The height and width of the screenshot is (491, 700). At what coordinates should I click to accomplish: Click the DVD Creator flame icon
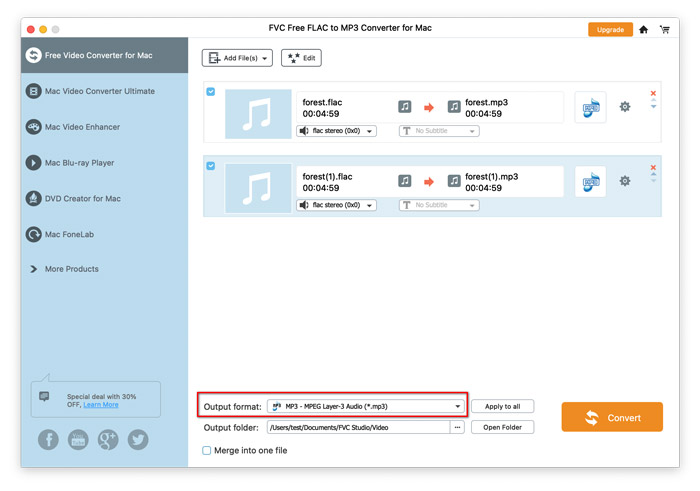click(33, 198)
